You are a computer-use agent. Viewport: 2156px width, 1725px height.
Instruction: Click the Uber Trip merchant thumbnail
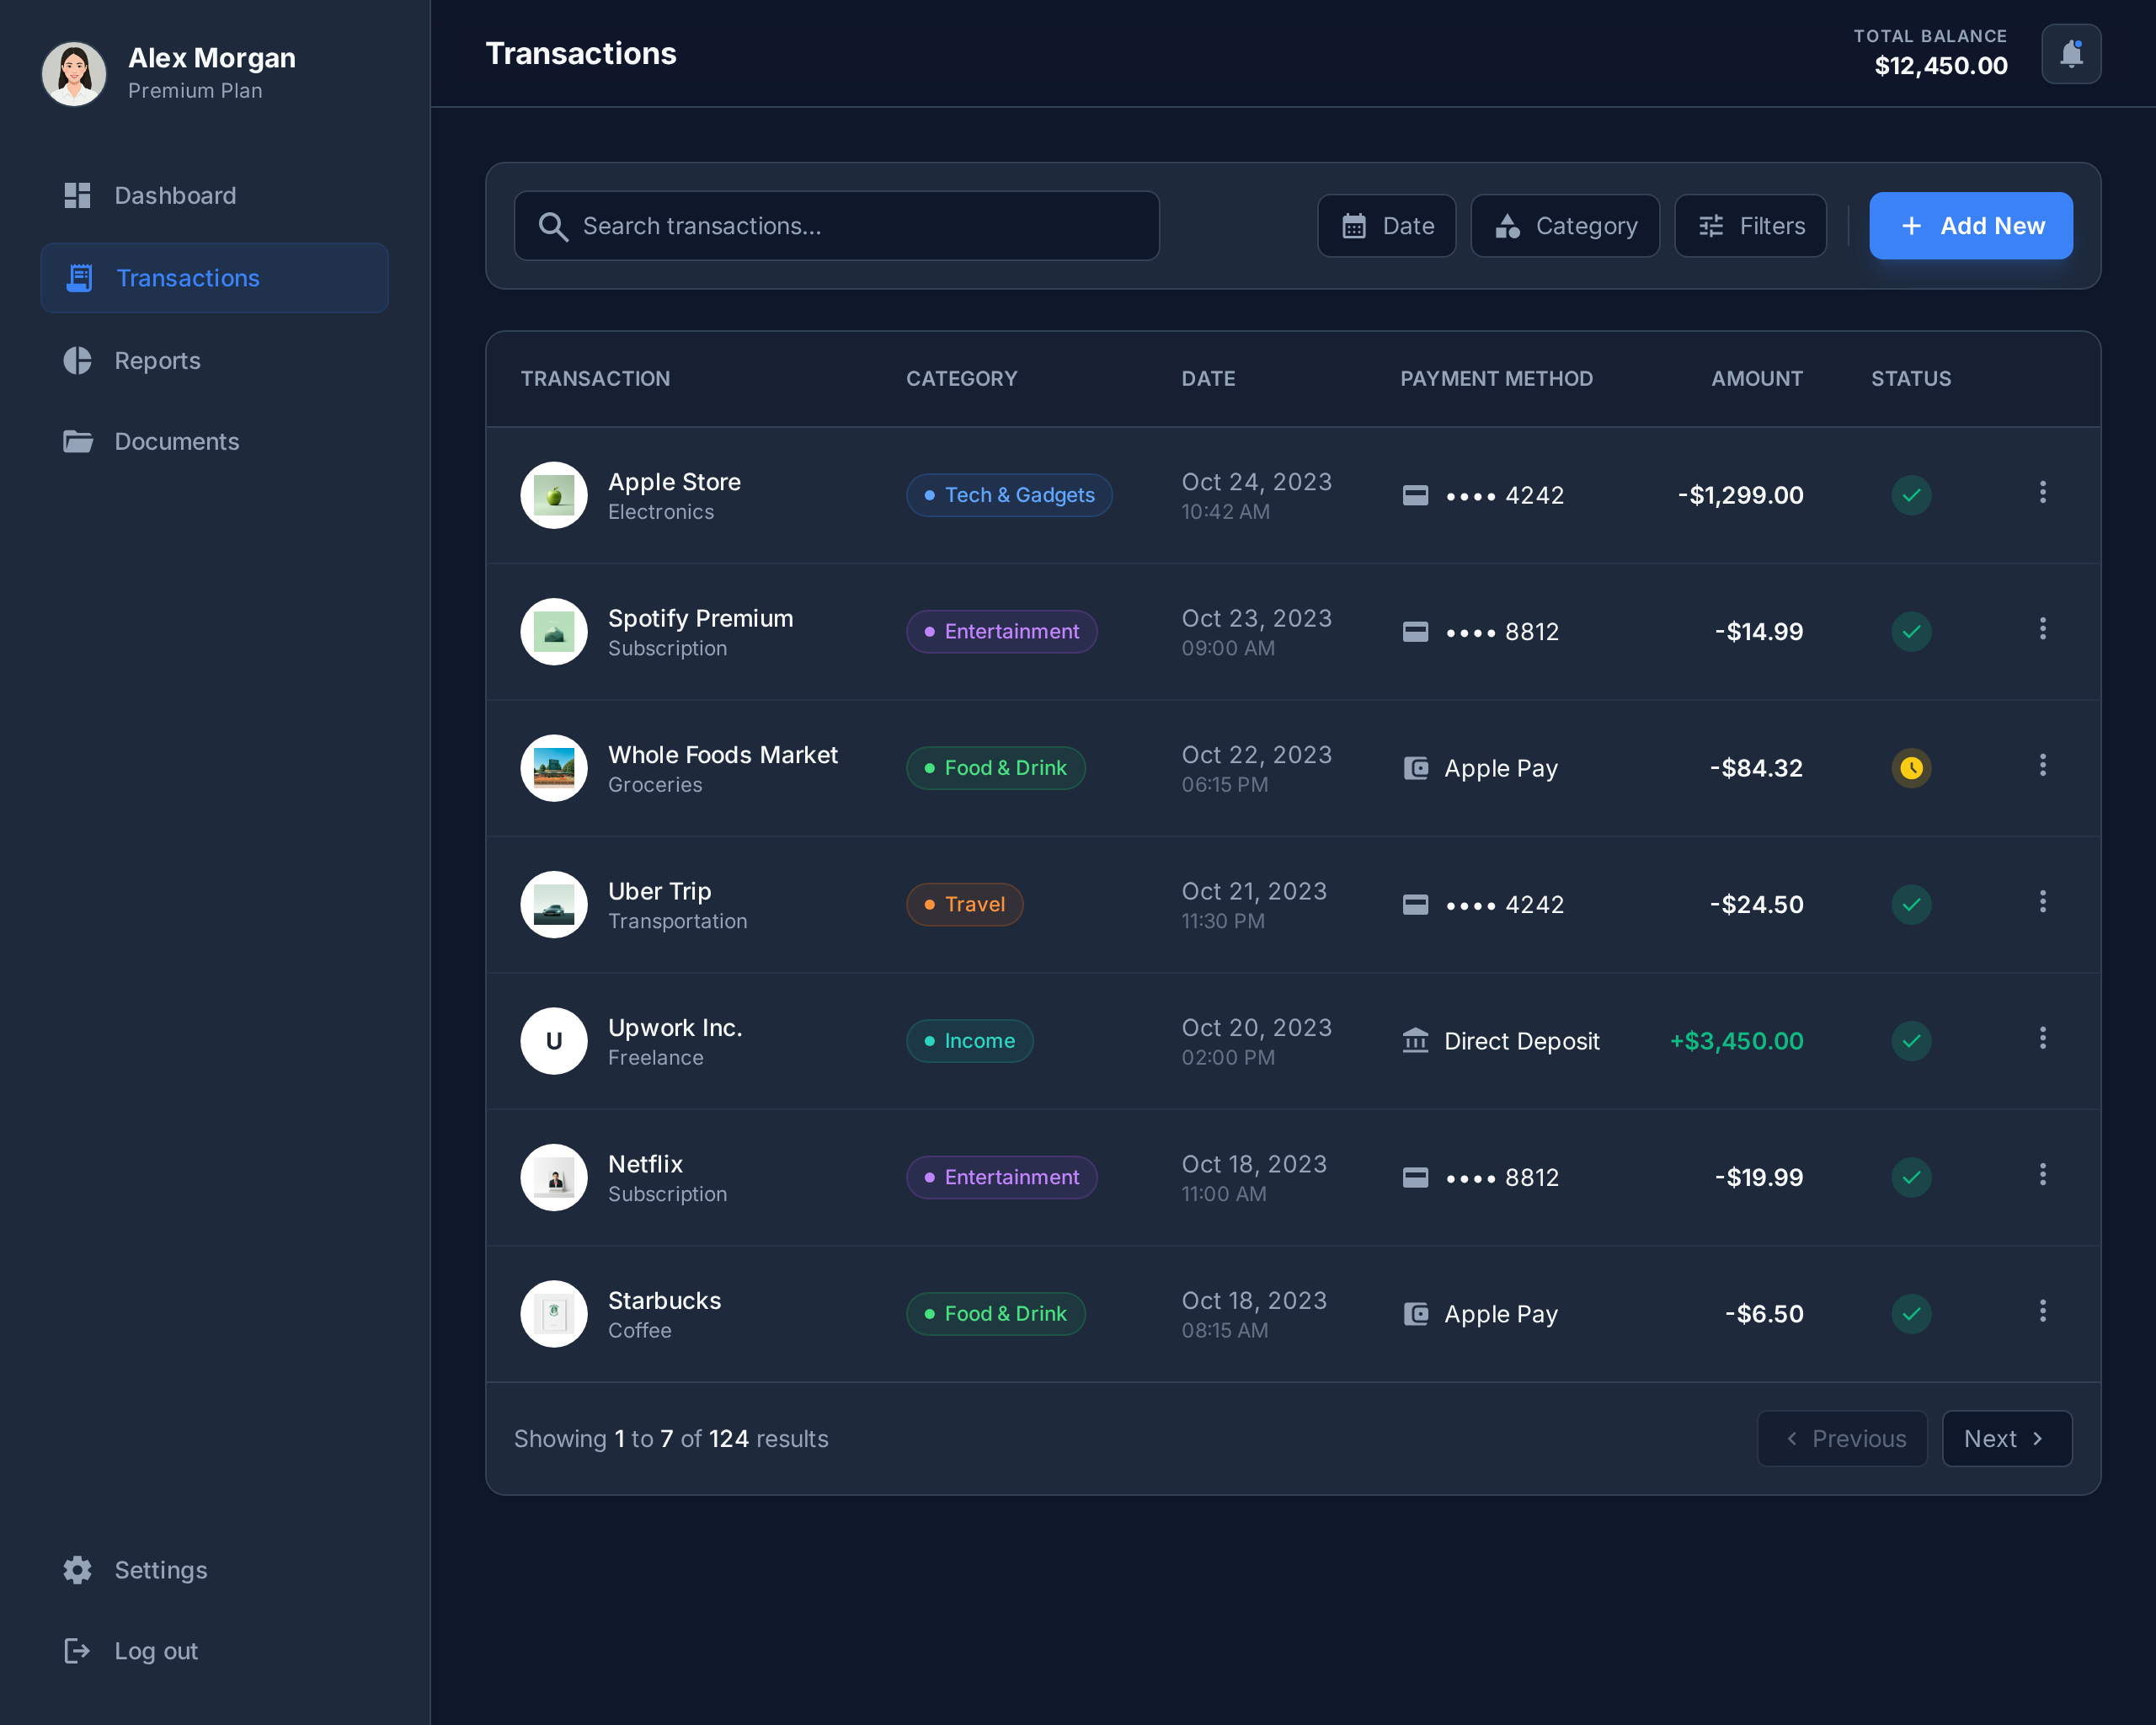[553, 905]
